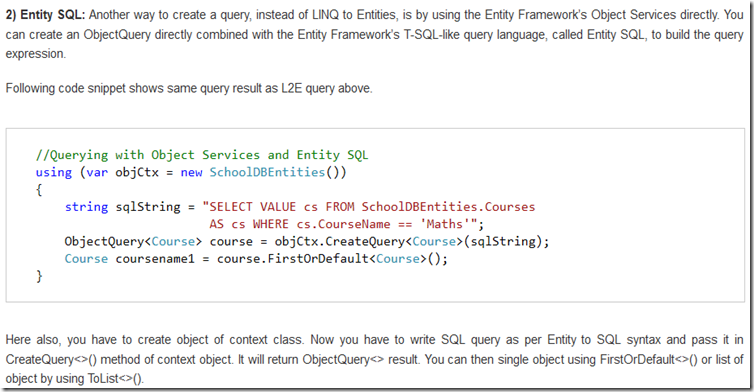Click the red string "SELECT VALUE cs FROM SchoolDBEntities.Courses"

369,207
